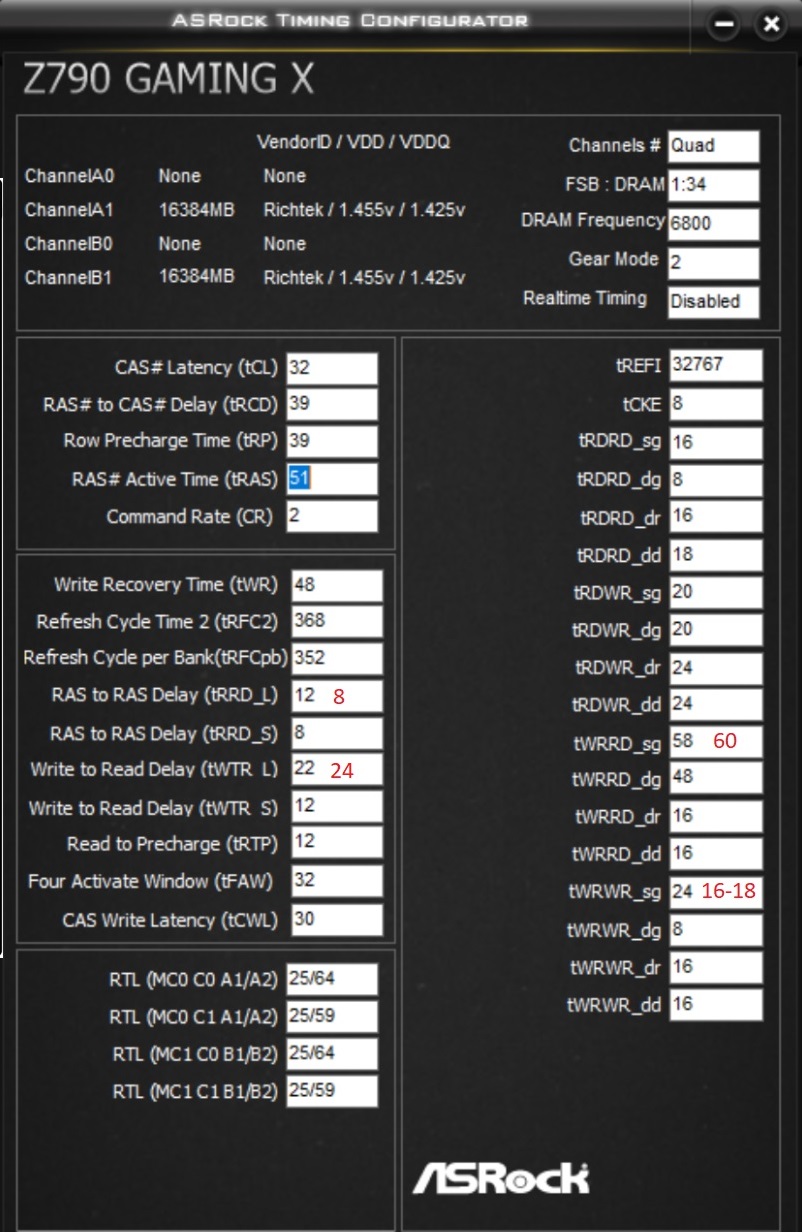Click the tRRD_S input box

point(337,733)
